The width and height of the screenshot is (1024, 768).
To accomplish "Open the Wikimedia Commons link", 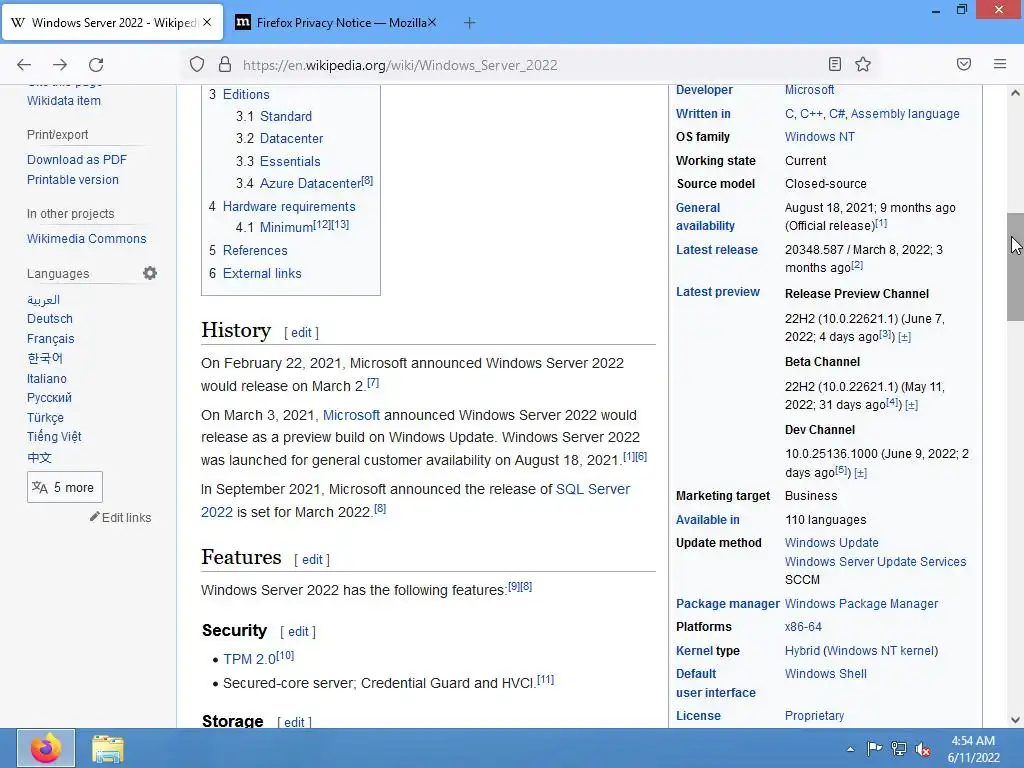I will tap(86, 238).
